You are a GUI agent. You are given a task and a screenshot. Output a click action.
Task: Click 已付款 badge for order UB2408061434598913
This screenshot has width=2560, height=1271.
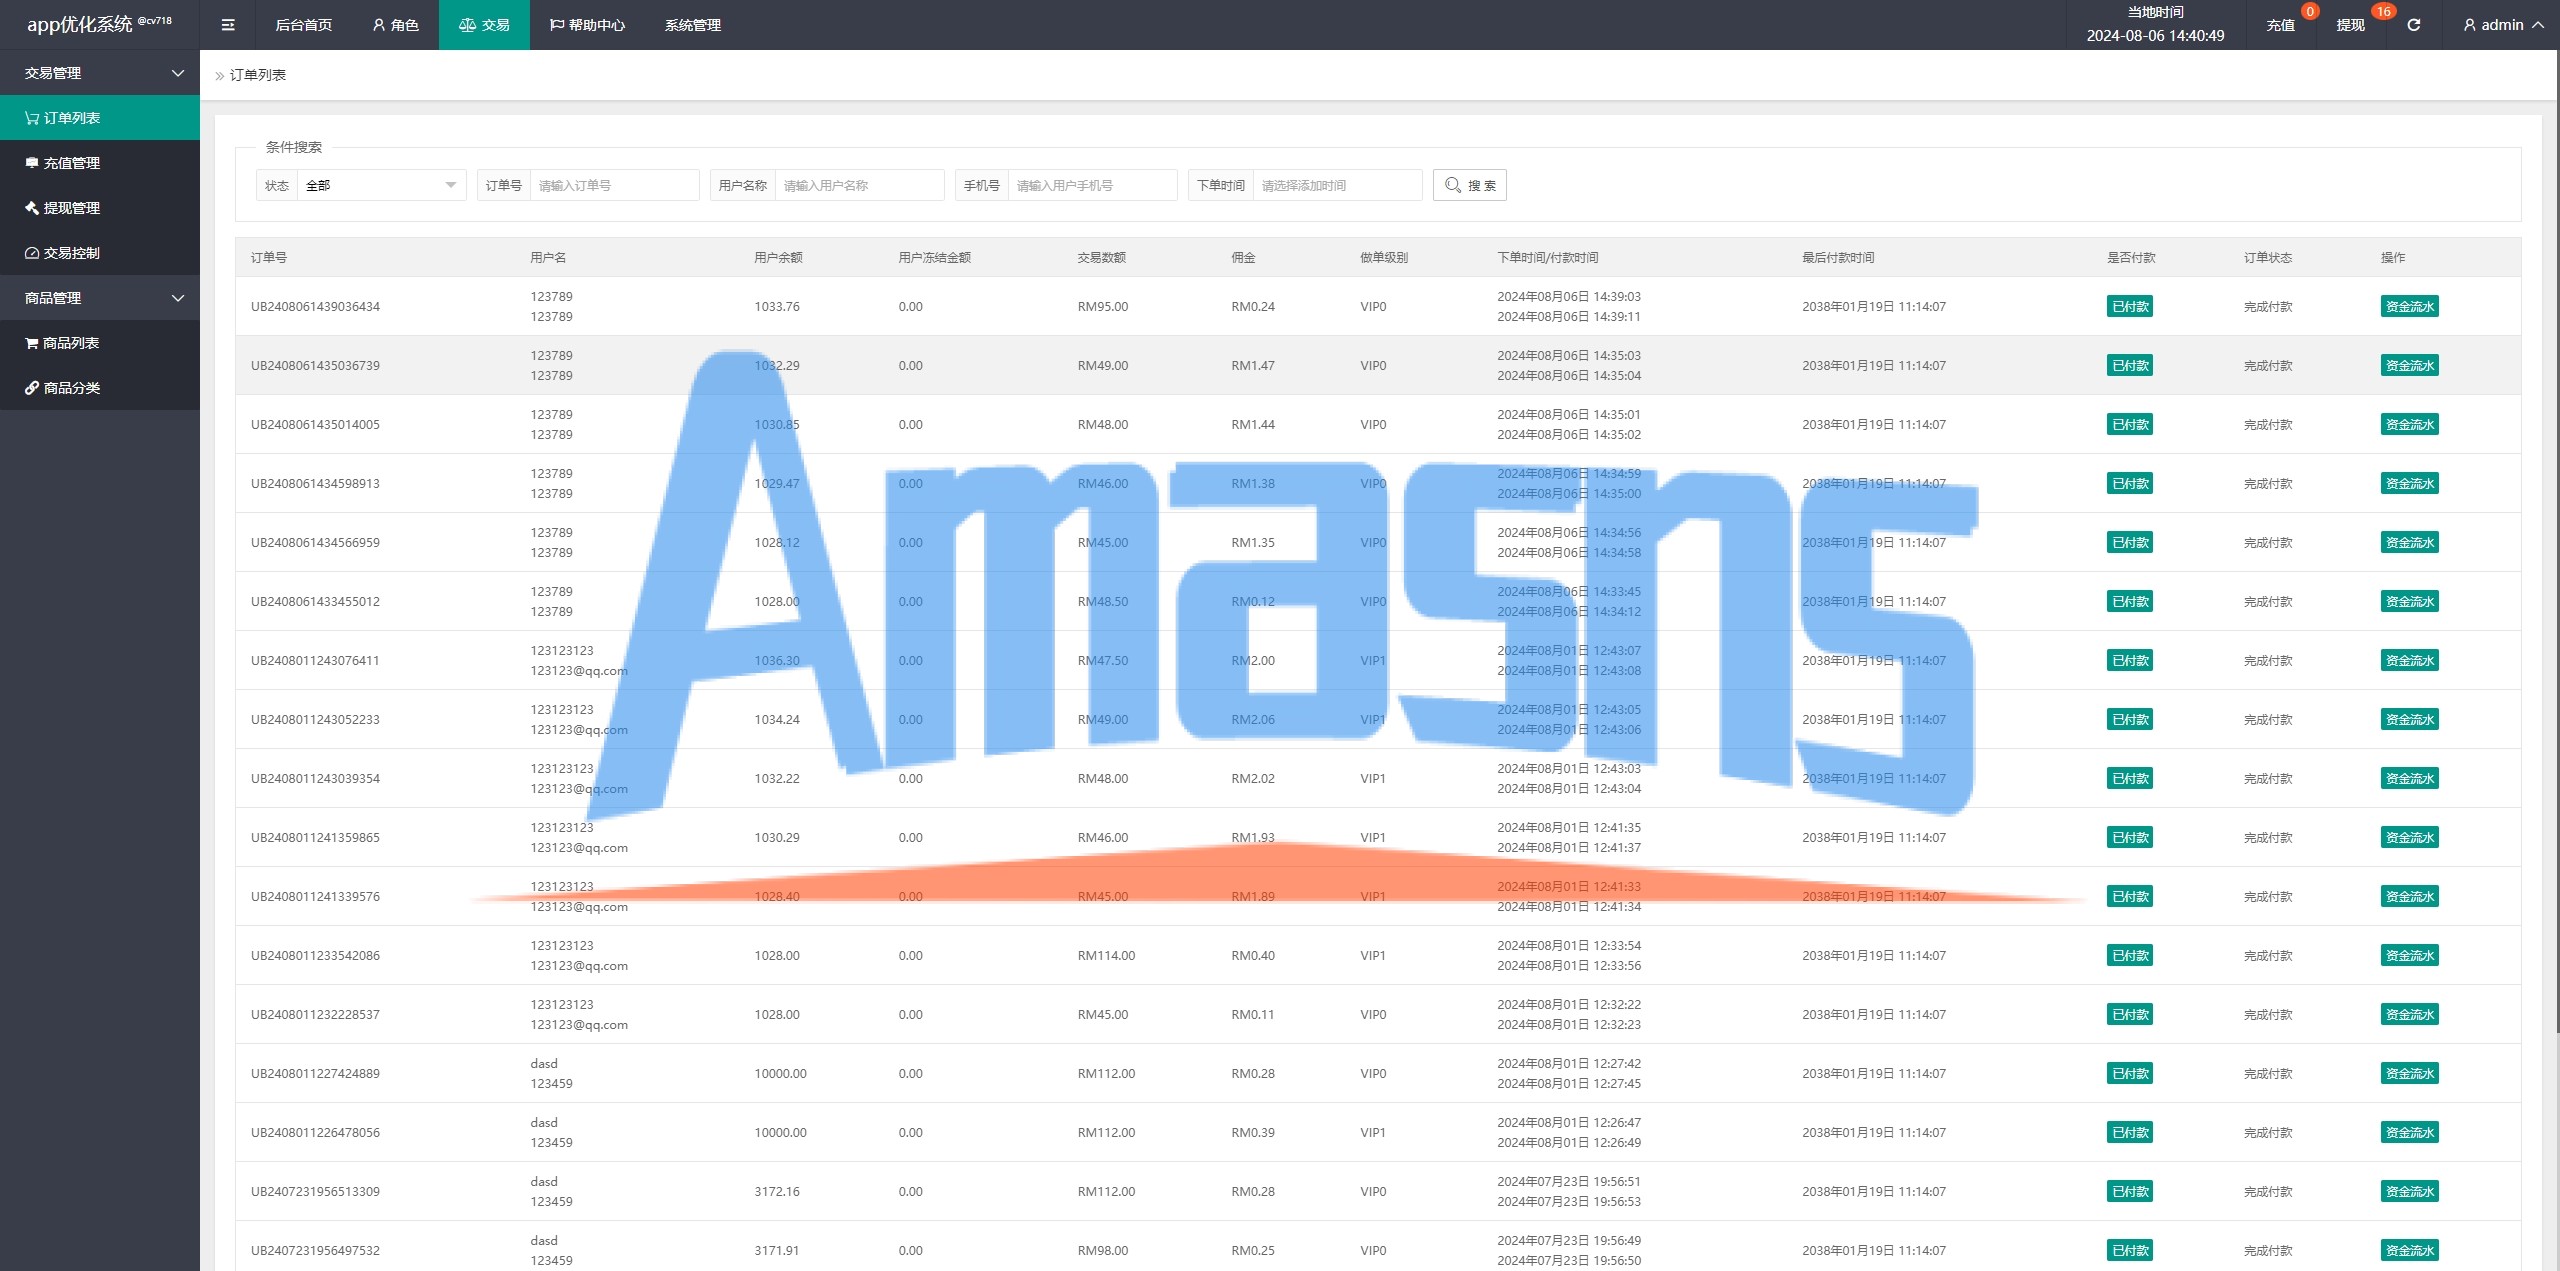click(x=2130, y=483)
